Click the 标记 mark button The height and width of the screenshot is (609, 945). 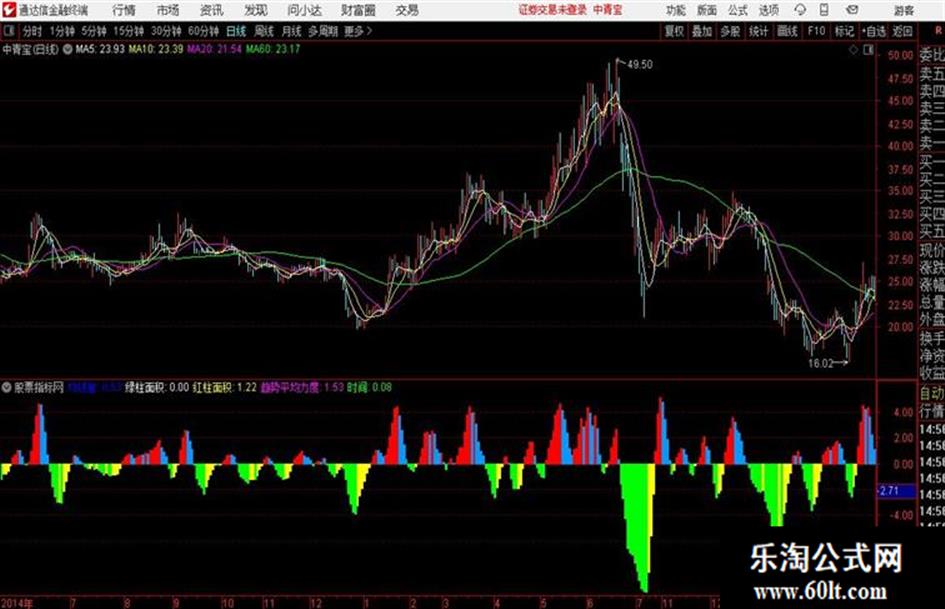[x=844, y=31]
